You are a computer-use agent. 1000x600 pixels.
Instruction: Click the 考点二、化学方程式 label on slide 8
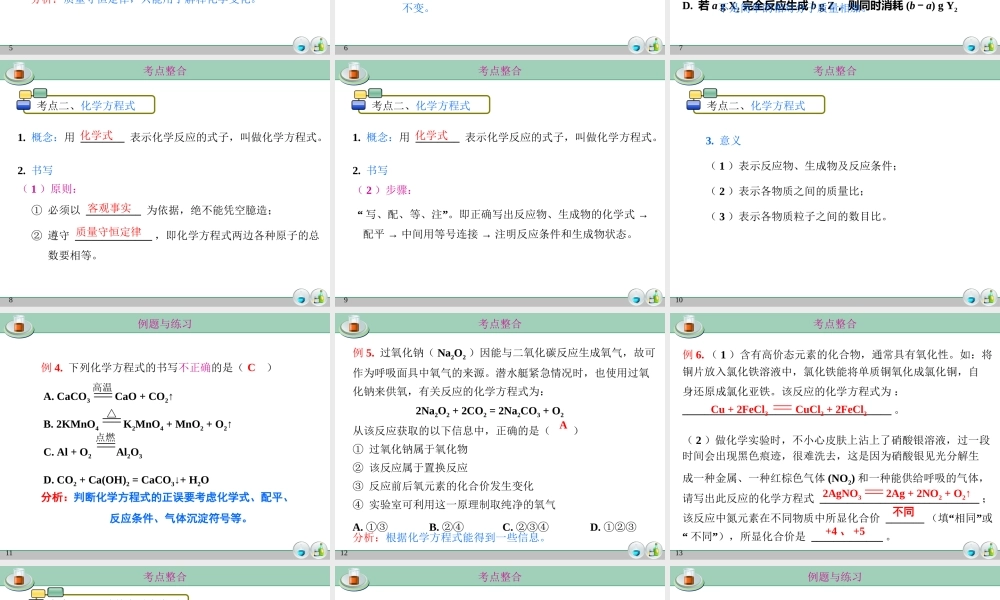[86, 106]
